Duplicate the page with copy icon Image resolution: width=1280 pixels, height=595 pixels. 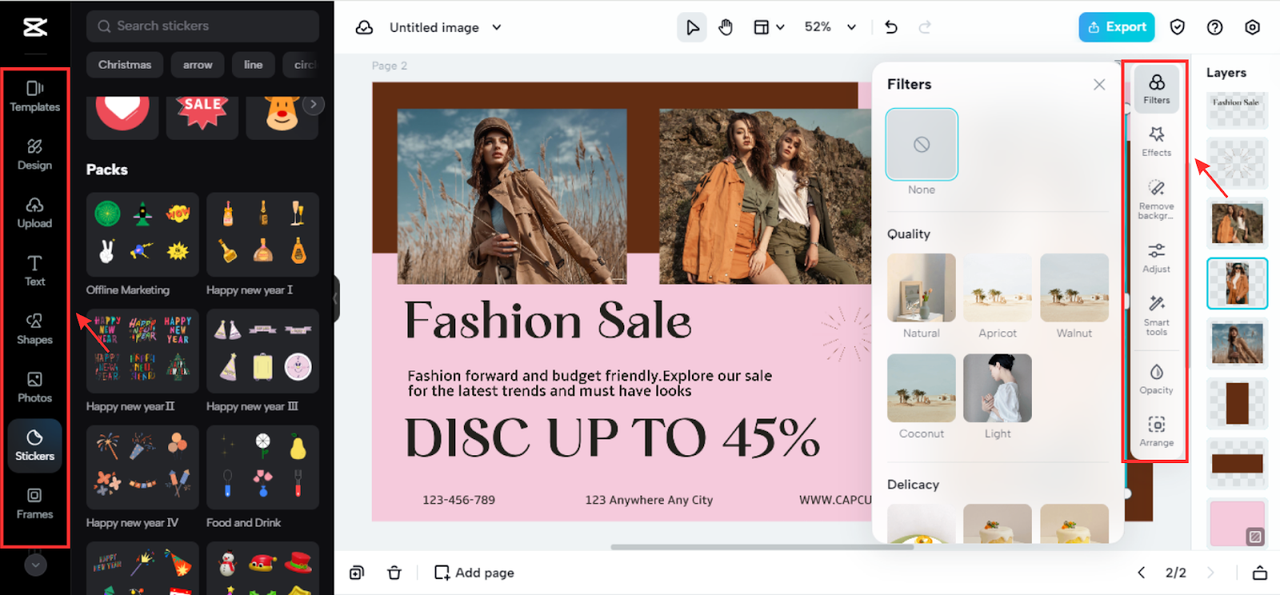coord(357,573)
